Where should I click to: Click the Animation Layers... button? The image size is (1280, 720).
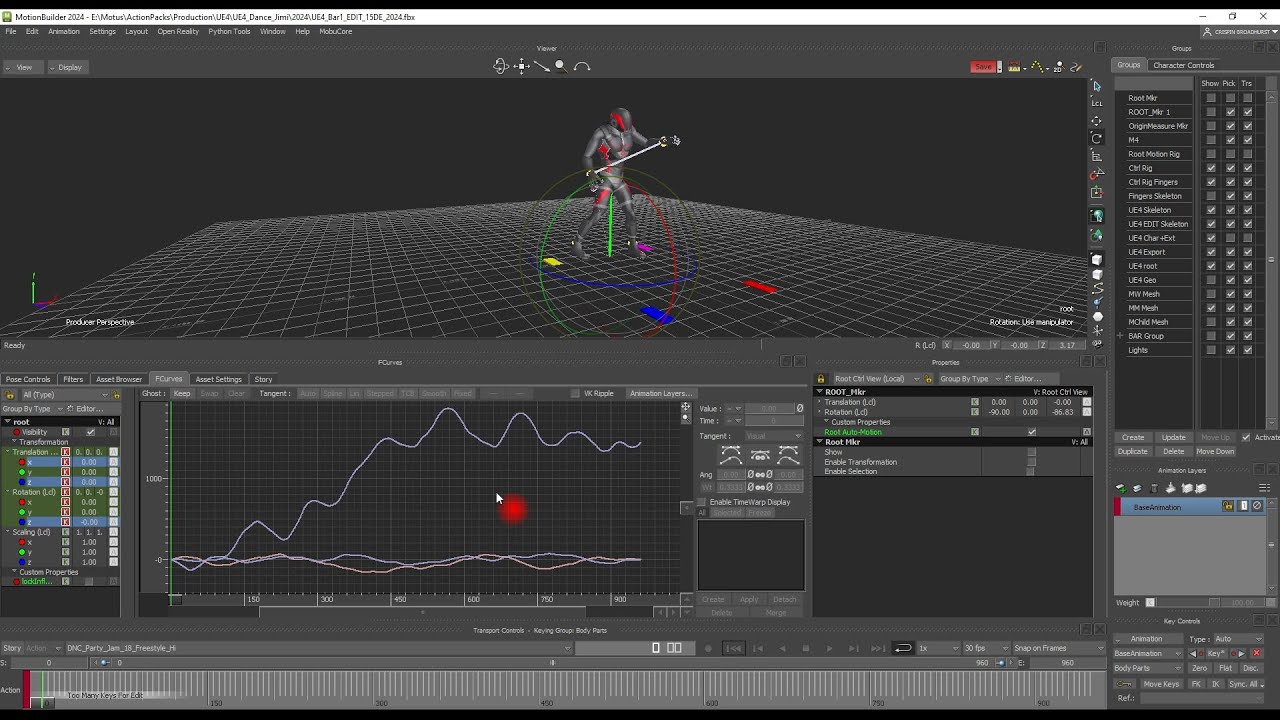tap(659, 393)
